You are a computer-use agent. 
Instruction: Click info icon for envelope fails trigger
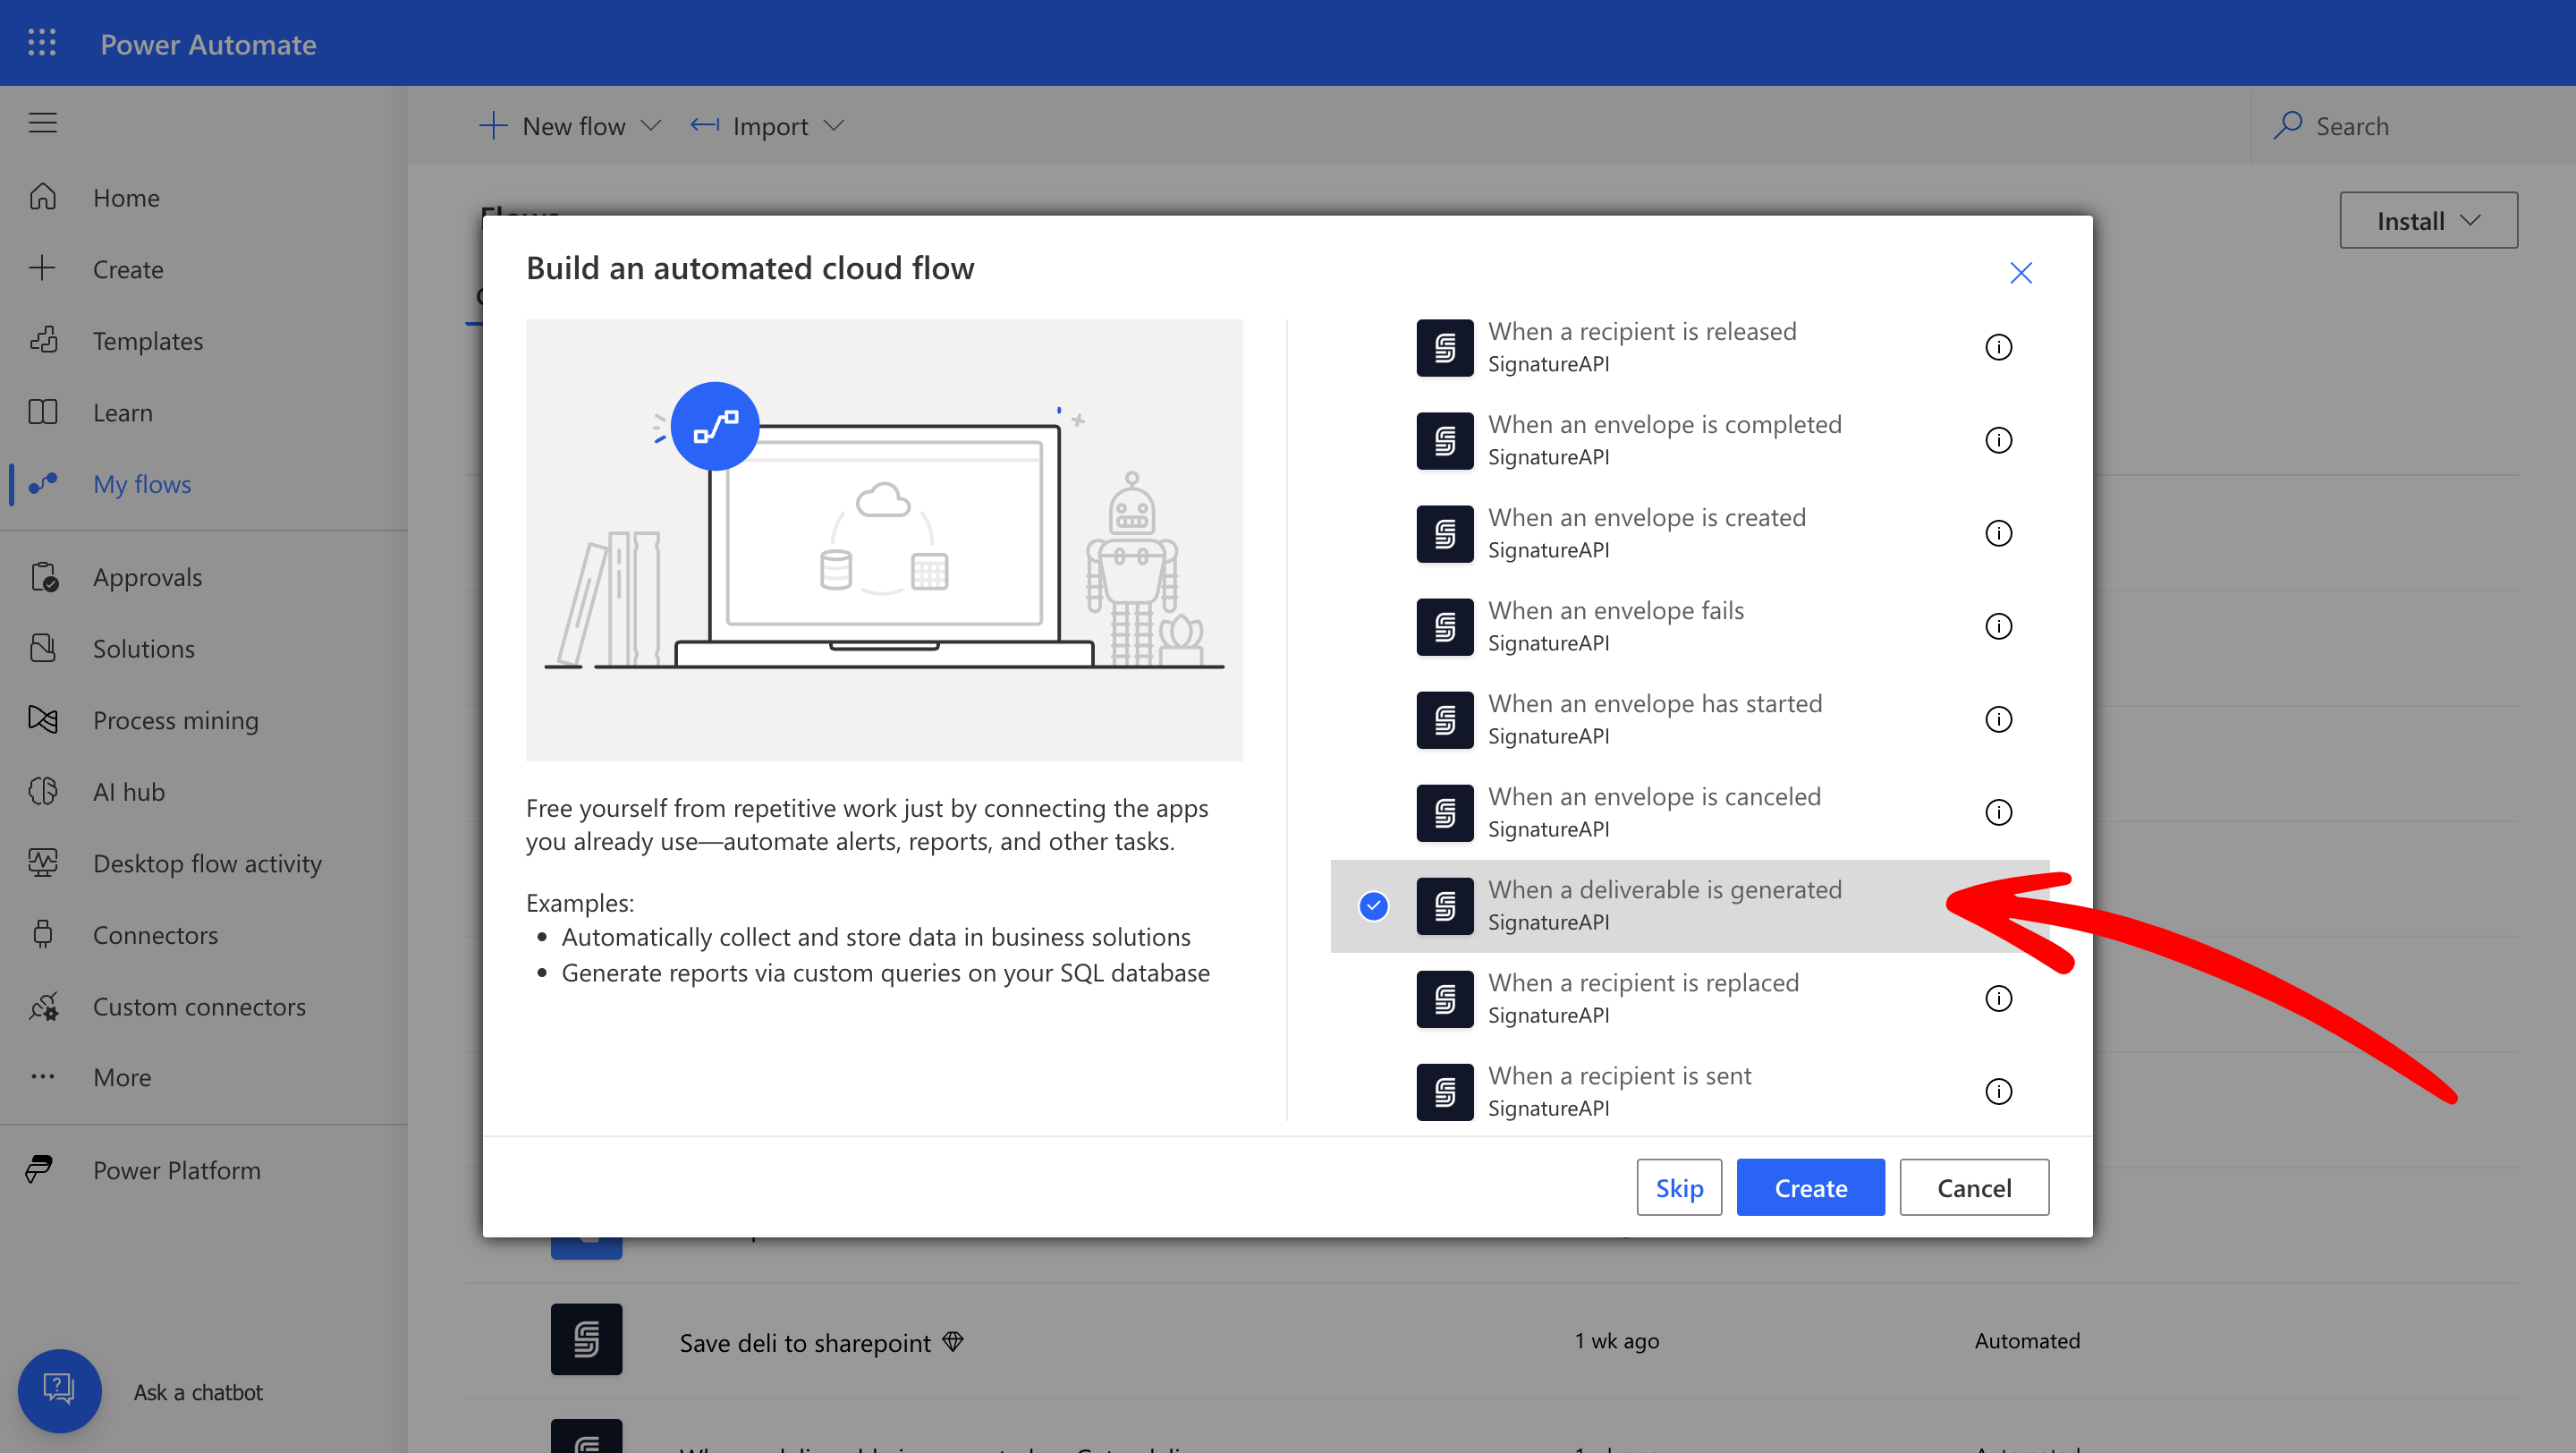point(1997,626)
